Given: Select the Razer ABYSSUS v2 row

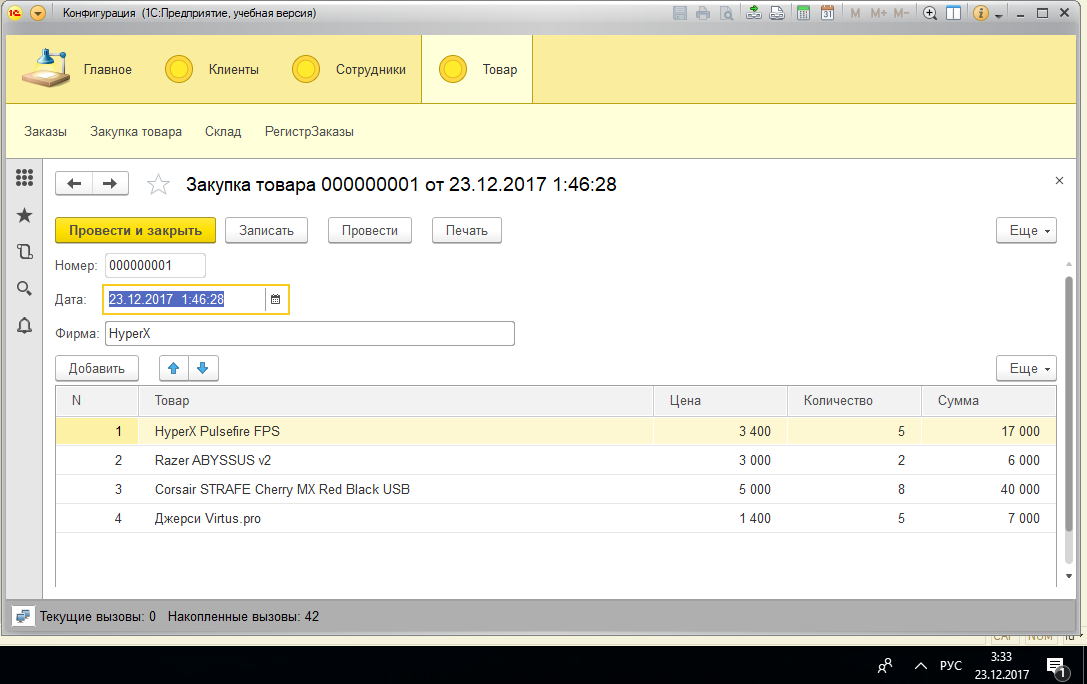Looking at the screenshot, I should pyautogui.click(x=556, y=460).
